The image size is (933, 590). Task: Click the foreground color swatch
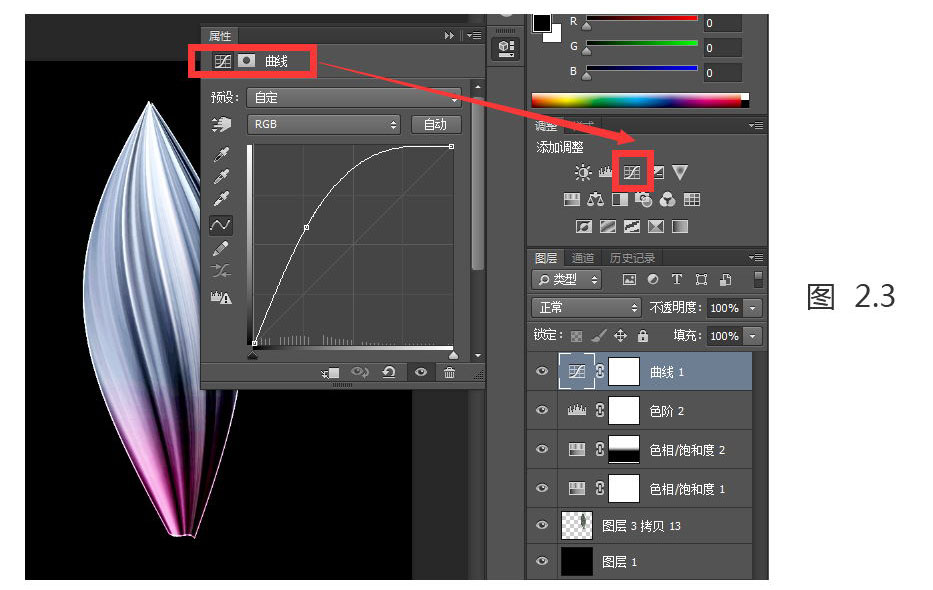coord(541,23)
